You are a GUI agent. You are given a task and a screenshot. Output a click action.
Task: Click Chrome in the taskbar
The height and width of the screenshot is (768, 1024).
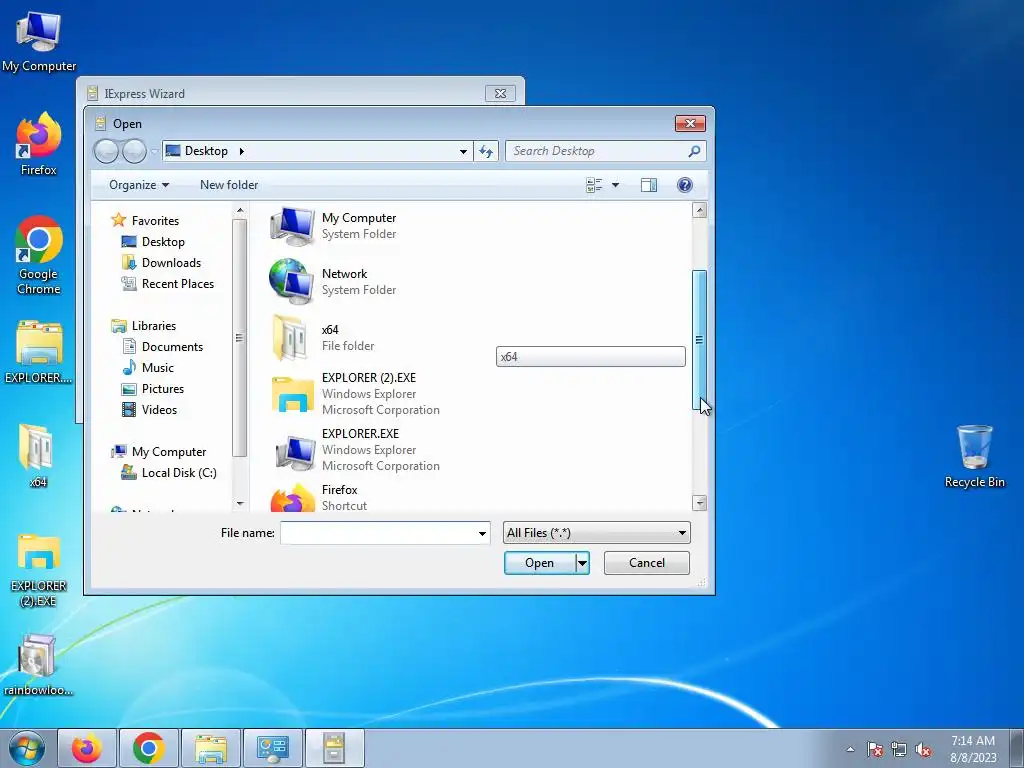[x=149, y=748]
